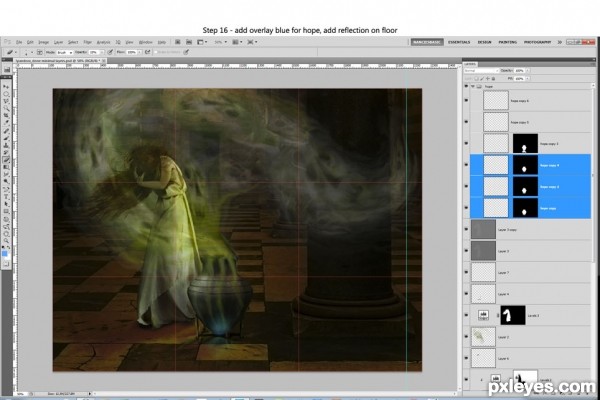The height and width of the screenshot is (400, 600).
Task: Switch to the ESSENTIALS workspace
Action: tap(459, 42)
